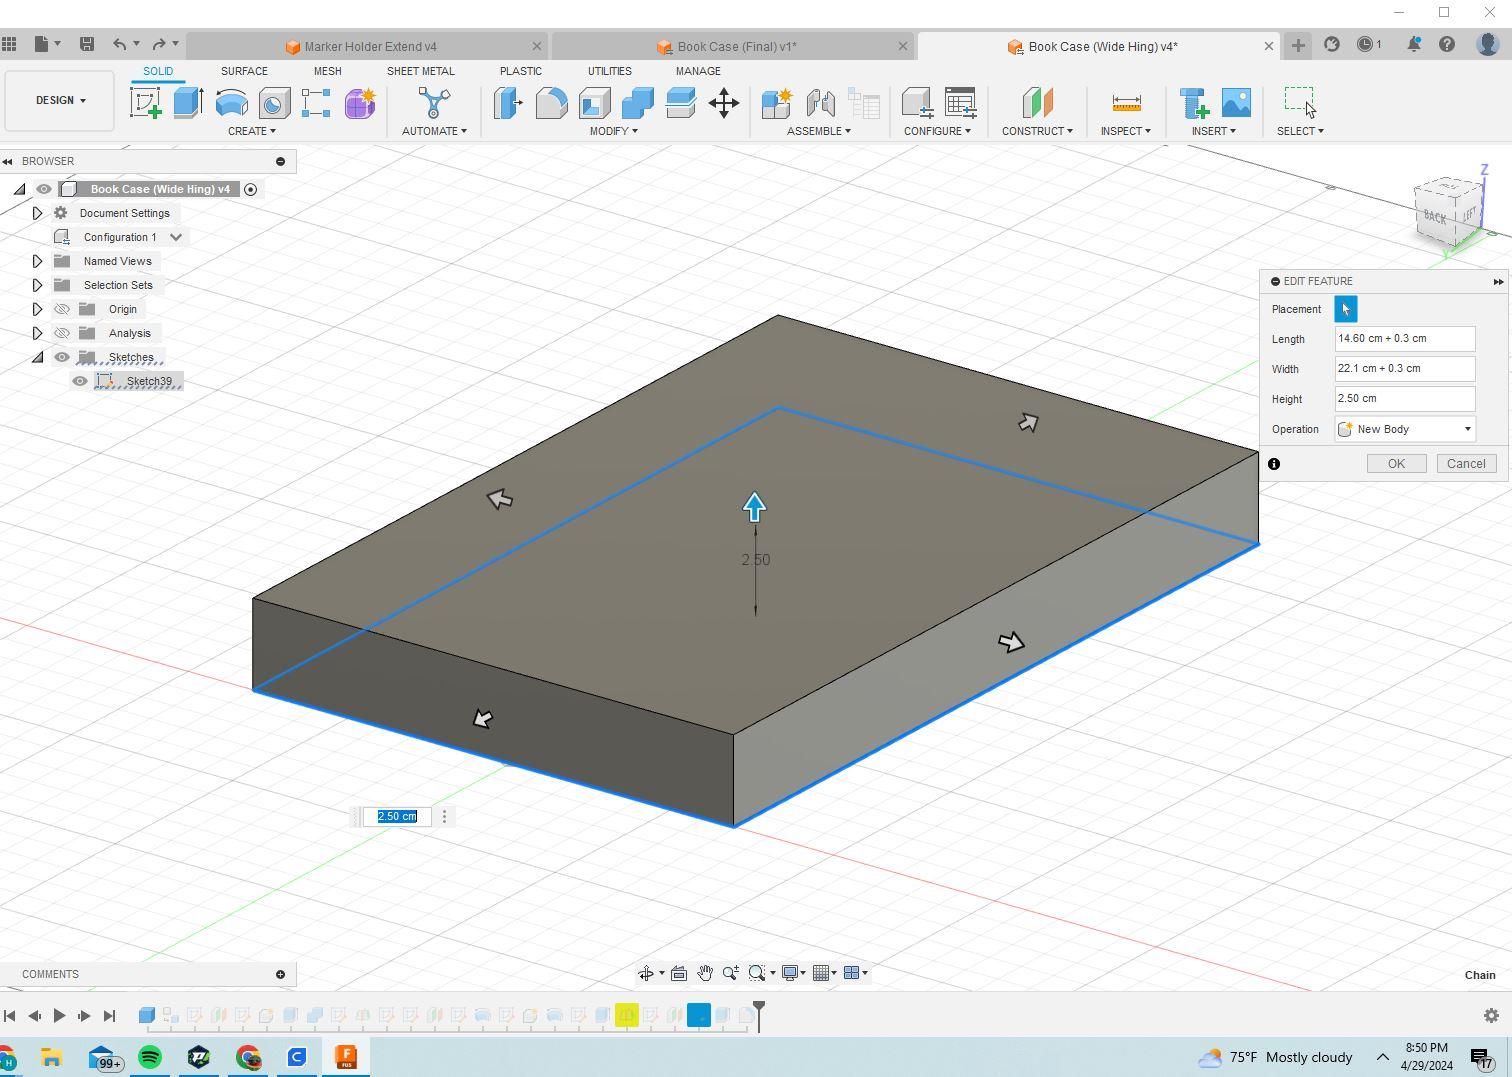The width and height of the screenshot is (1512, 1077).
Task: Select the Create Sketch tool
Action: pyautogui.click(x=145, y=103)
